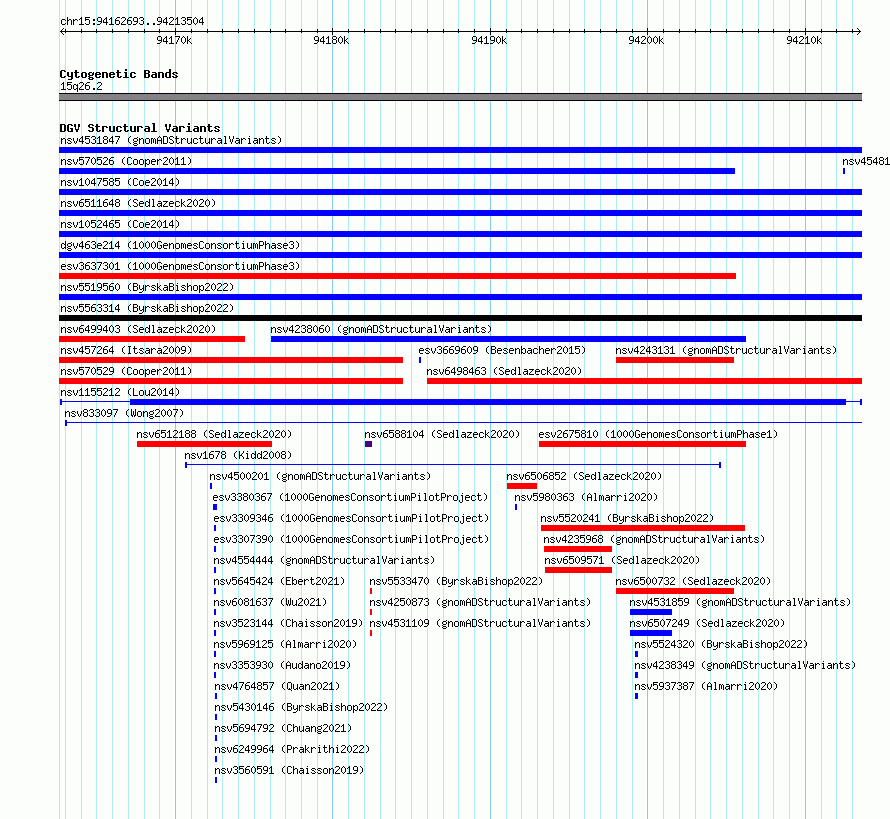Click the gray 15q26.2 cytoband bar
The width and height of the screenshot is (890, 819).
[x=460, y=97]
